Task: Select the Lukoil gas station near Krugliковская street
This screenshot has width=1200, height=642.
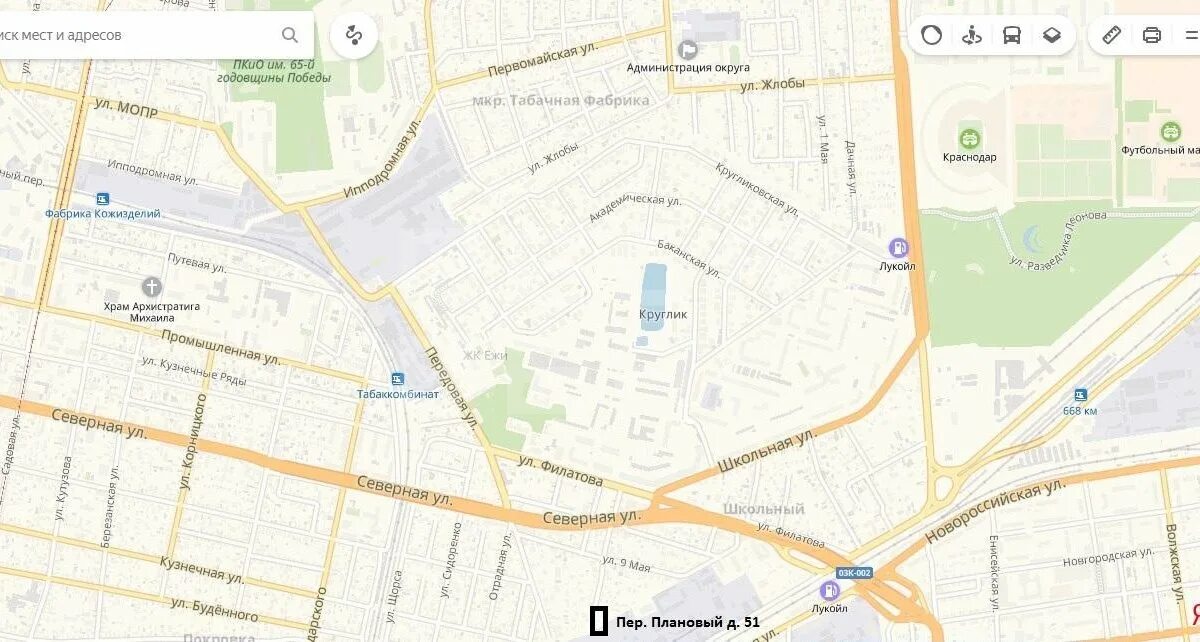Action: click(900, 247)
